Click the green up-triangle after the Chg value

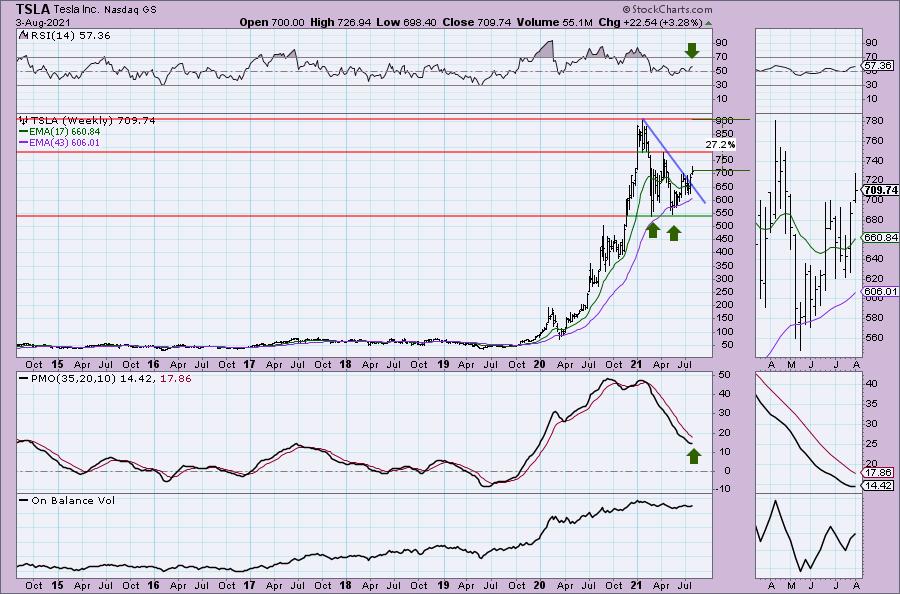(708, 24)
